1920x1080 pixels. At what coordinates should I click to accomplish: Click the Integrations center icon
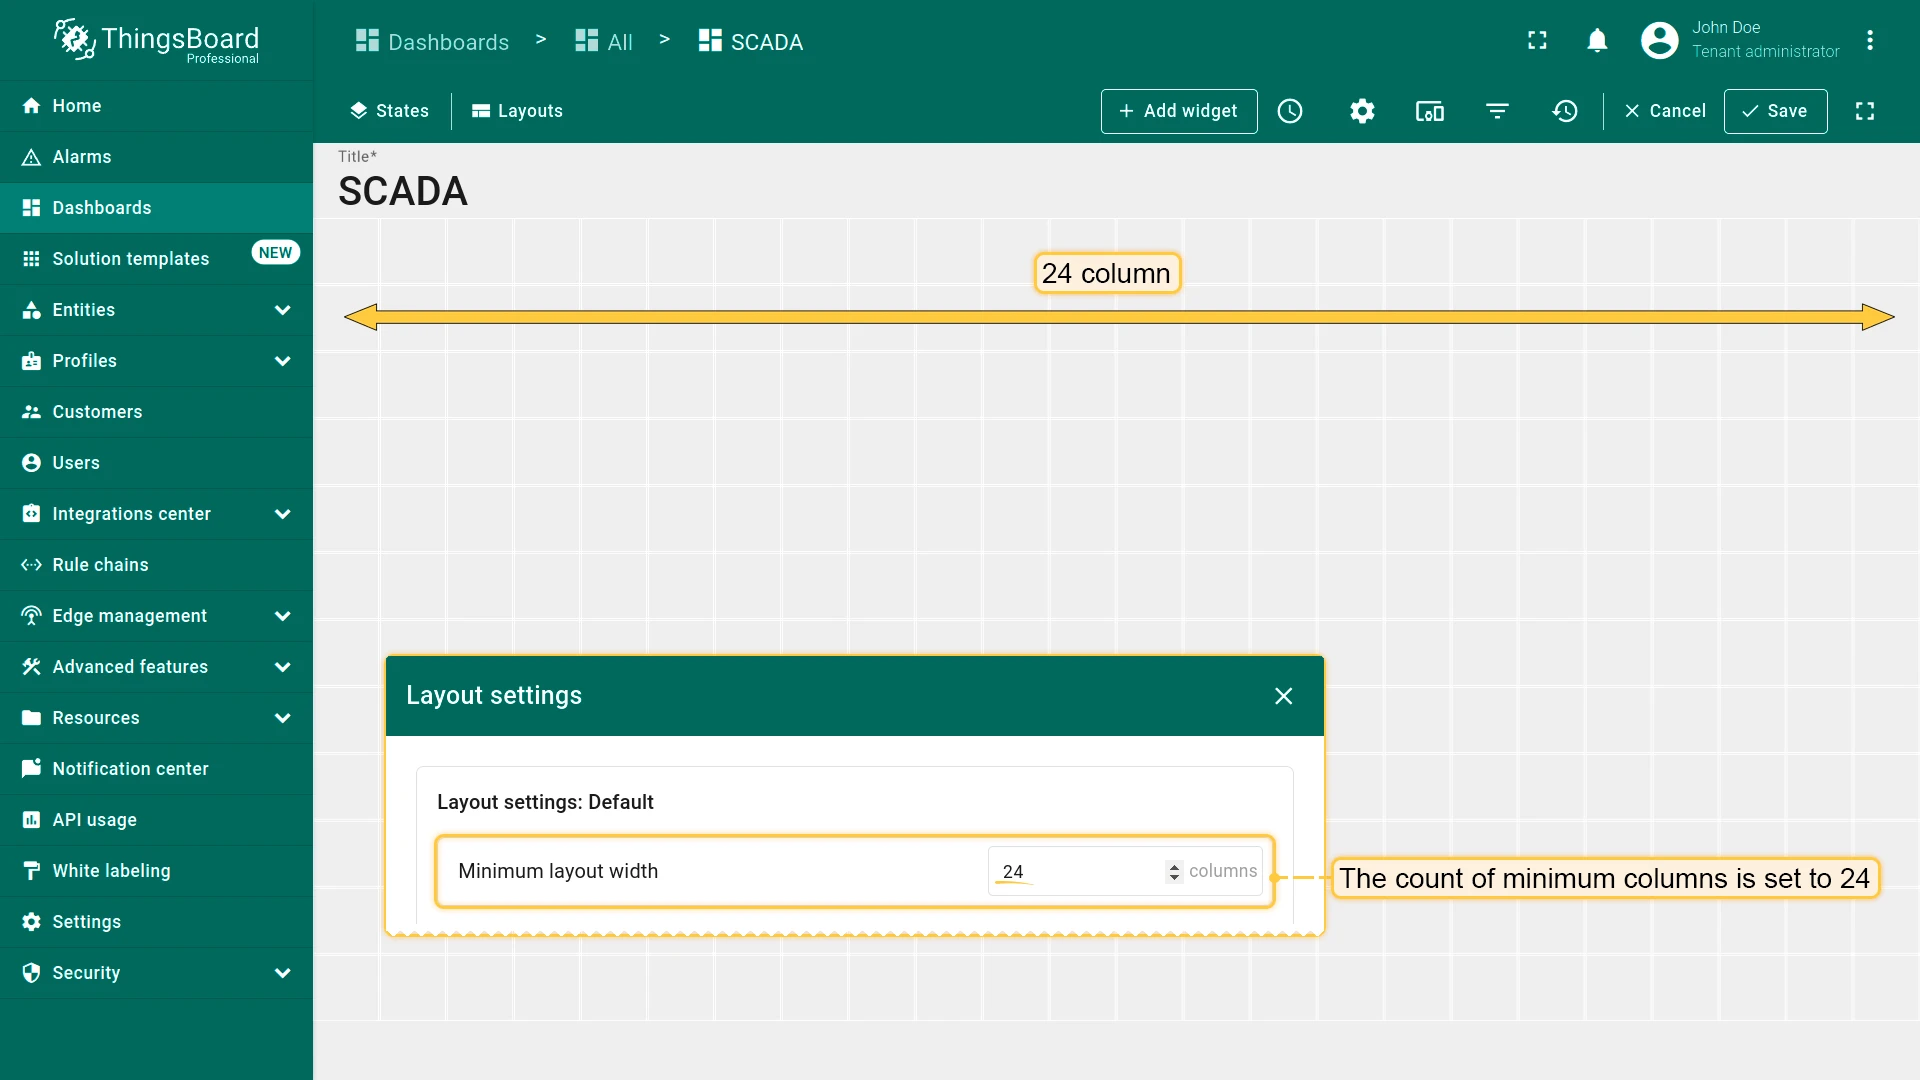click(31, 514)
